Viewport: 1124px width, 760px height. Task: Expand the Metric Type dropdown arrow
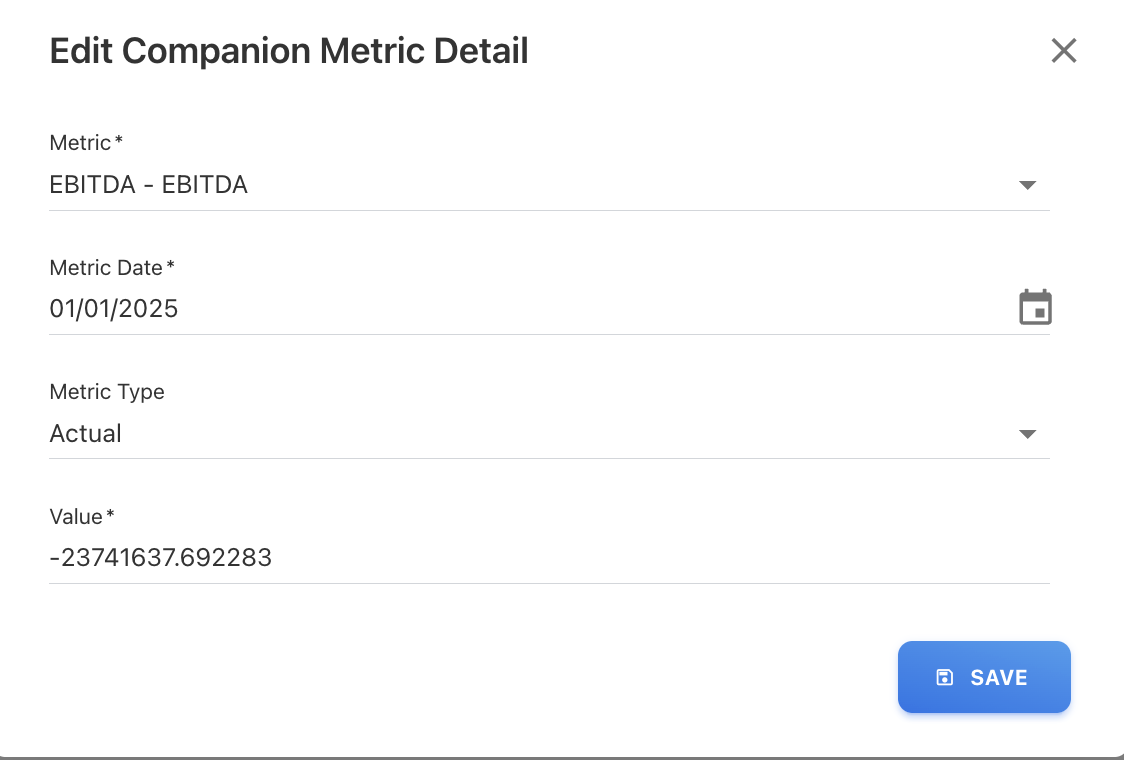tap(1027, 434)
